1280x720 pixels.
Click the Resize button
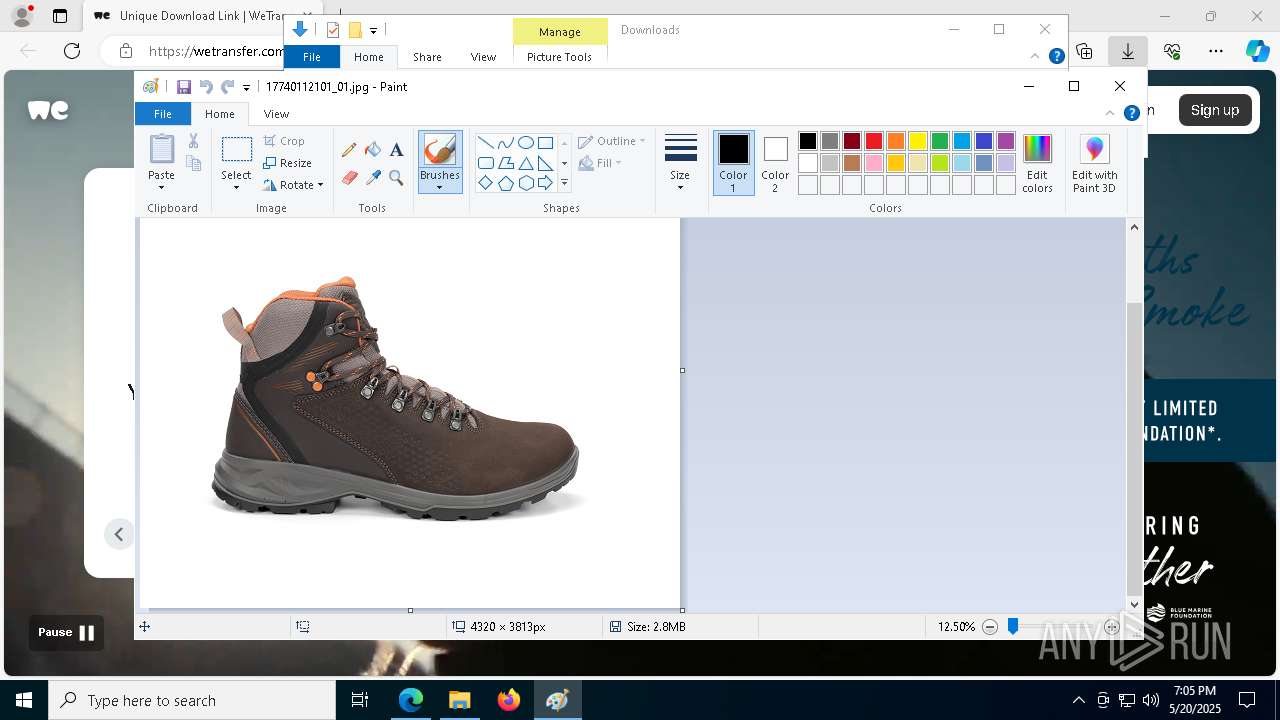(288, 163)
